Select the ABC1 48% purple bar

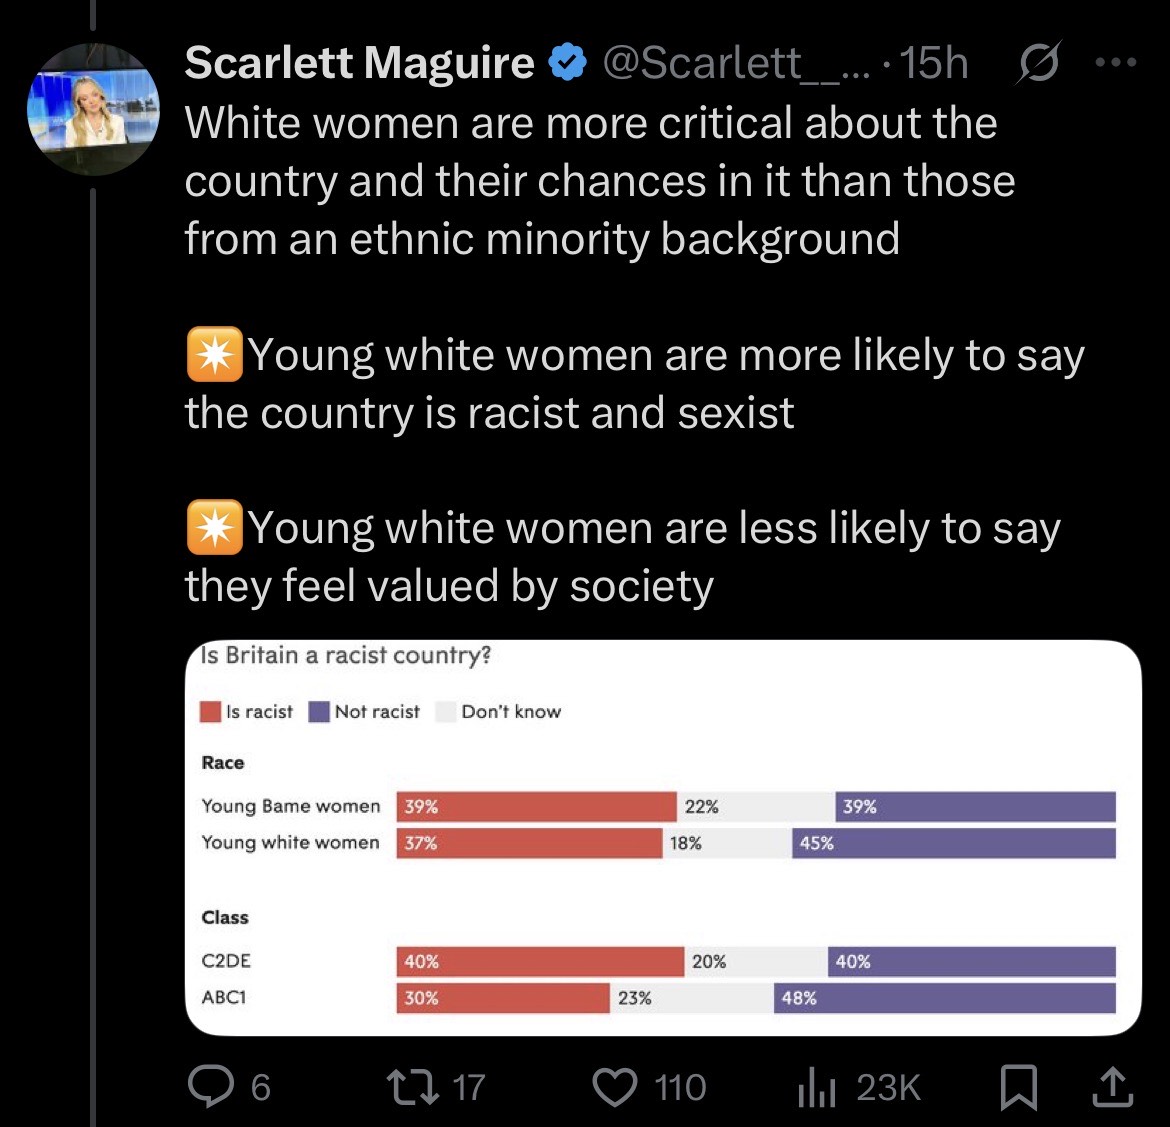(x=945, y=998)
